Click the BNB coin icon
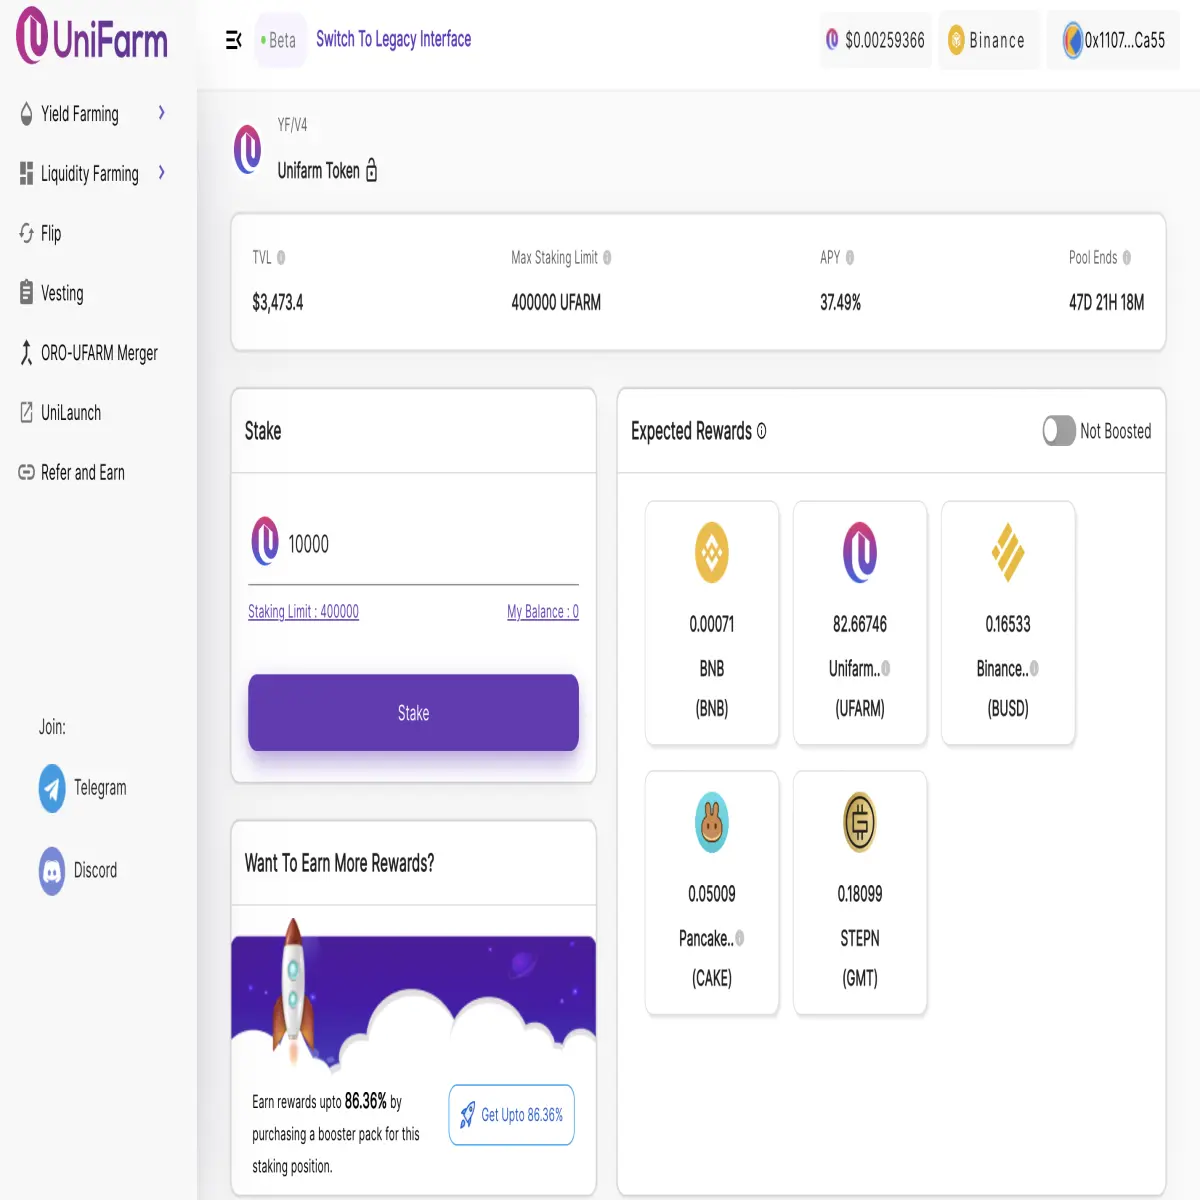1200x1200 pixels. tap(712, 552)
